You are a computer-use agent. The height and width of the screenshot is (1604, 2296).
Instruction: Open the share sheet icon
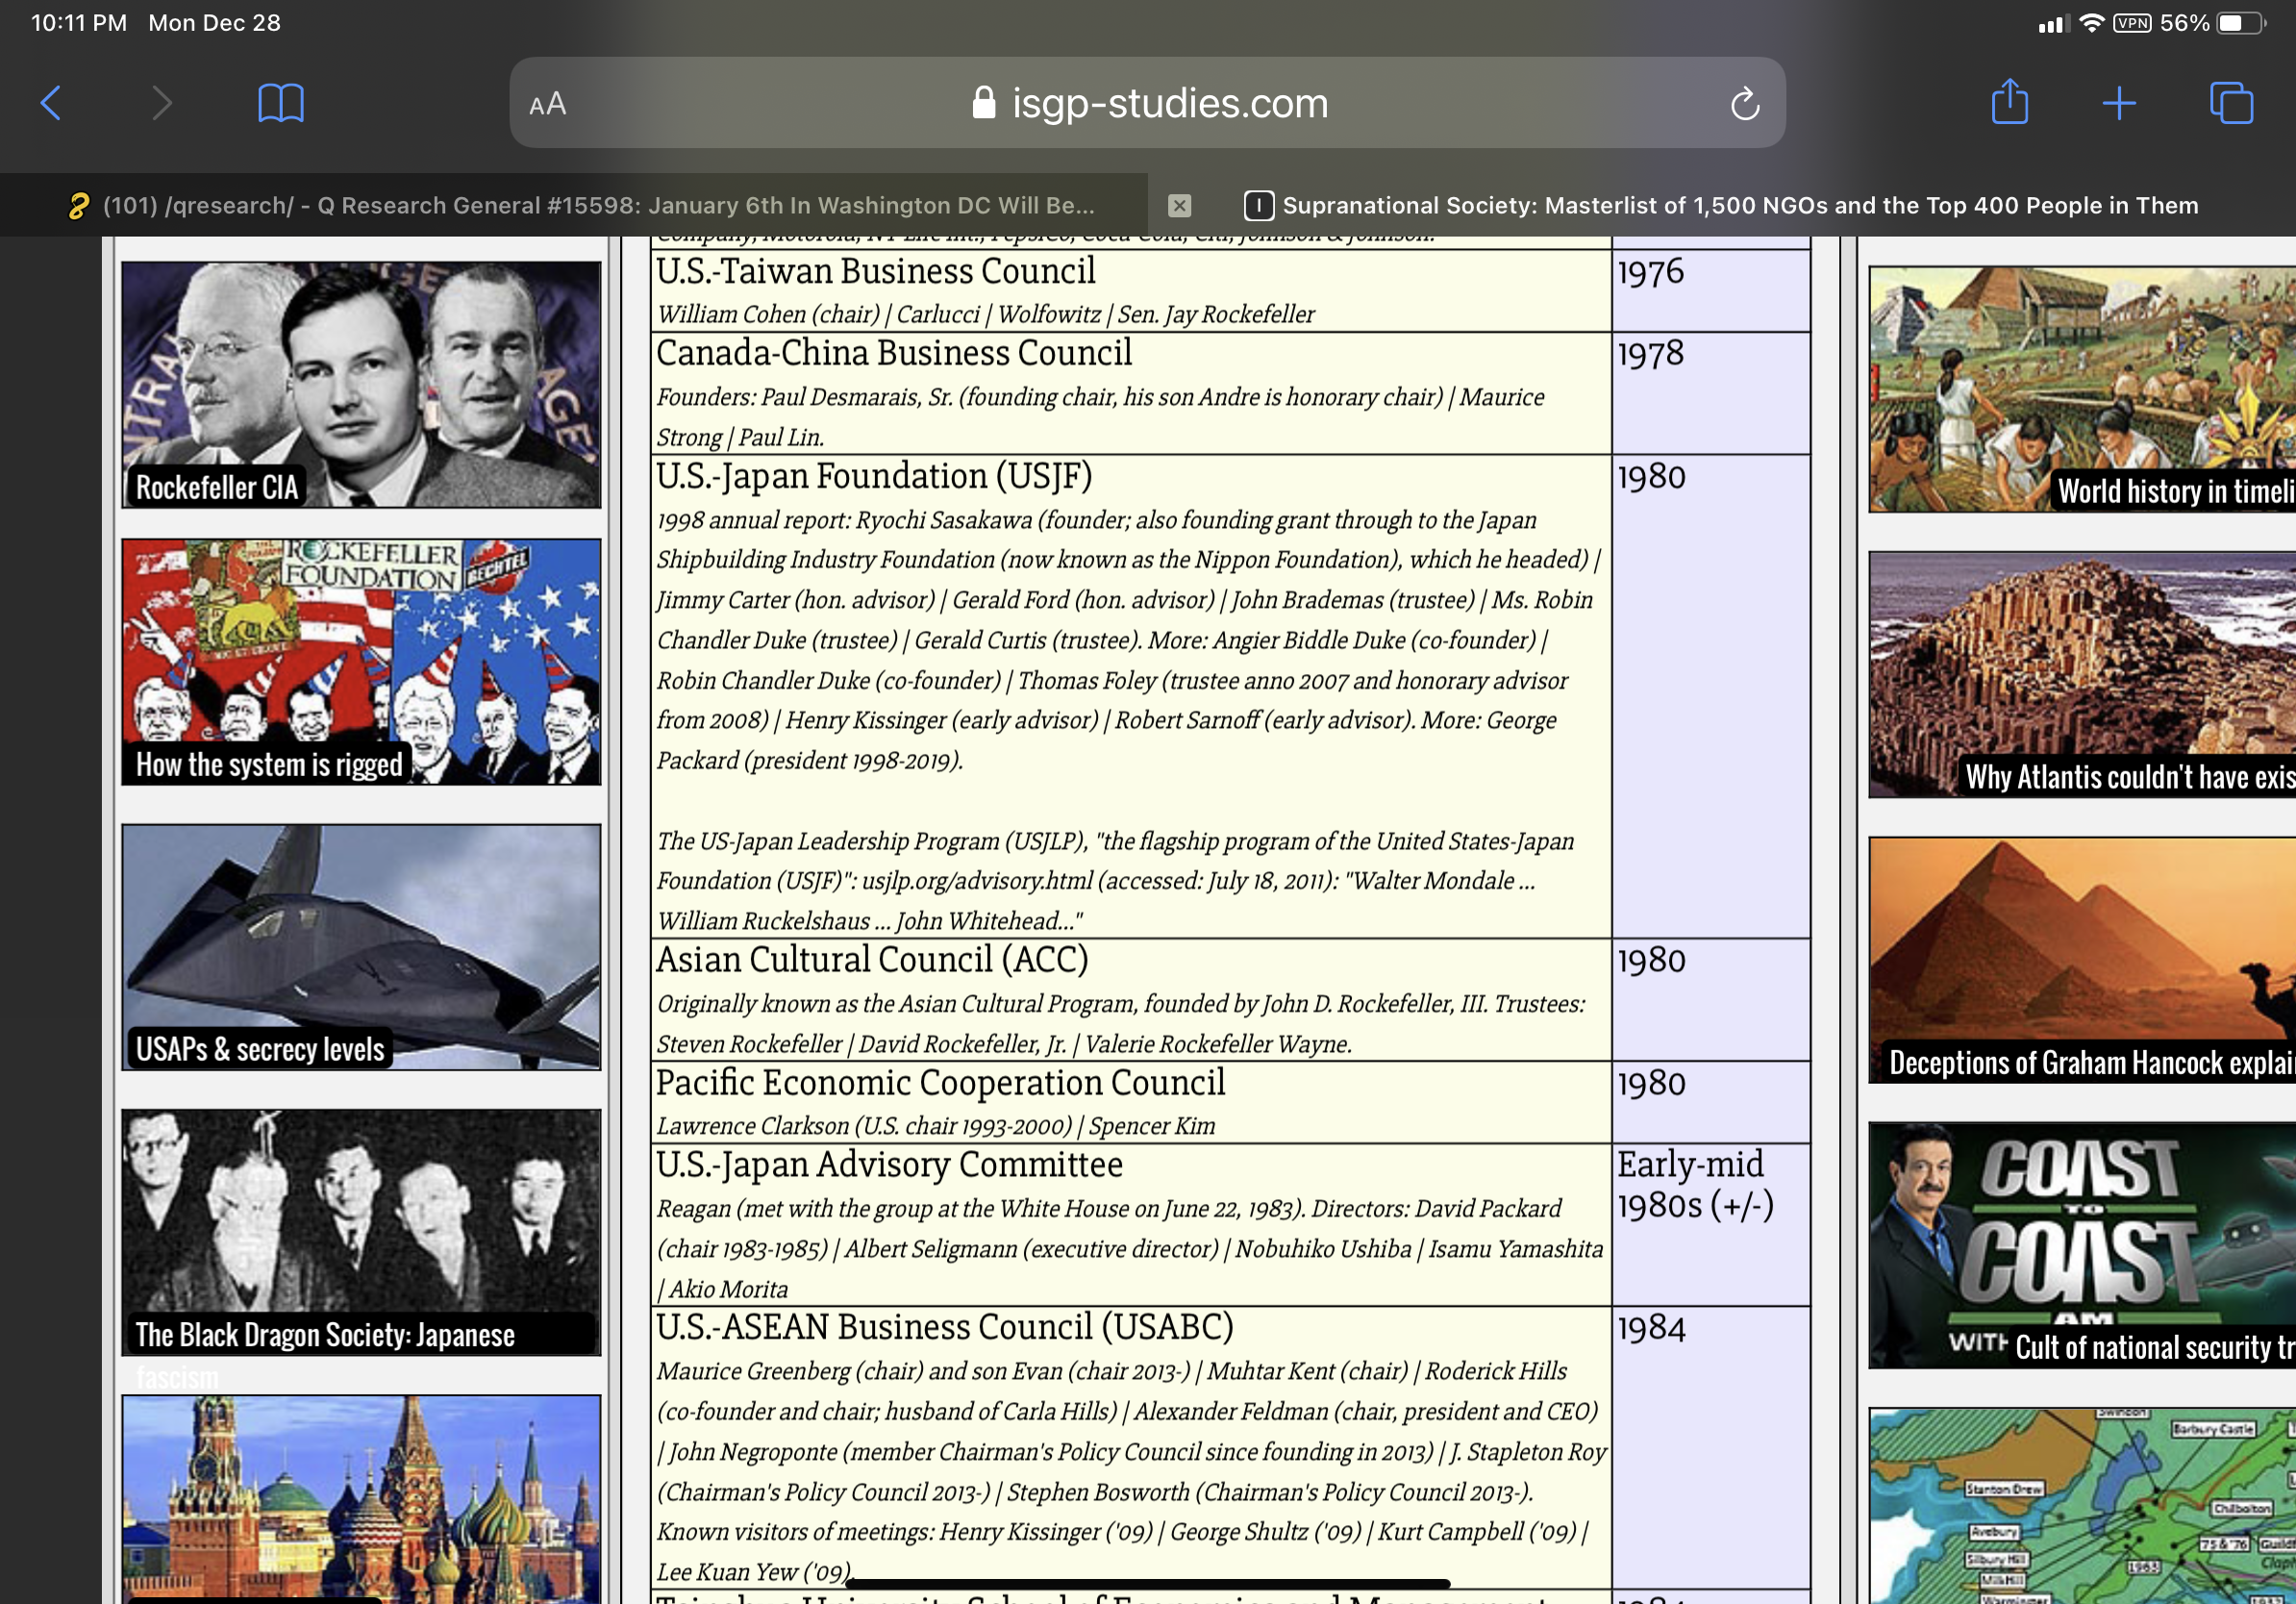pyautogui.click(x=2009, y=102)
